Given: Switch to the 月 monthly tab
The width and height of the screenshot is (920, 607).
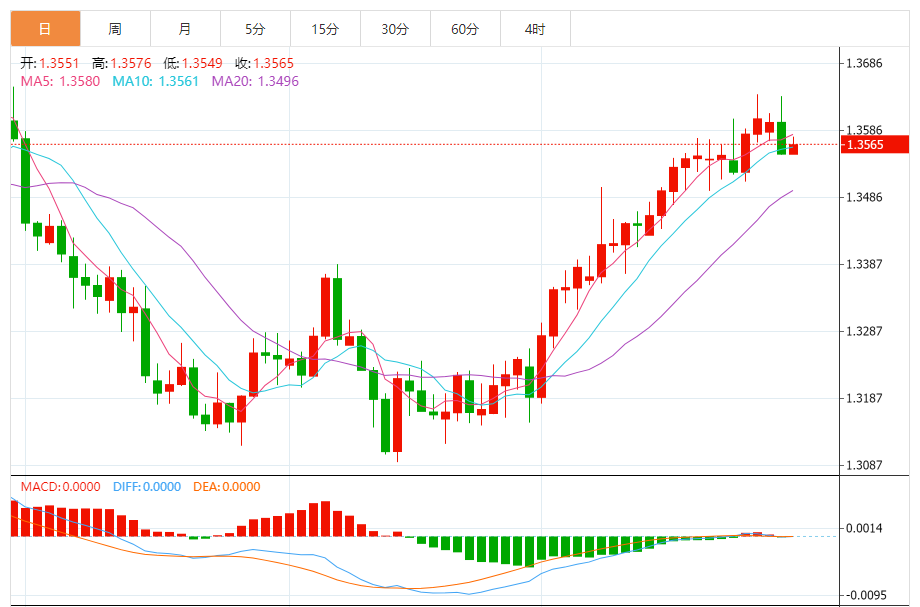Looking at the screenshot, I should pos(185,29).
